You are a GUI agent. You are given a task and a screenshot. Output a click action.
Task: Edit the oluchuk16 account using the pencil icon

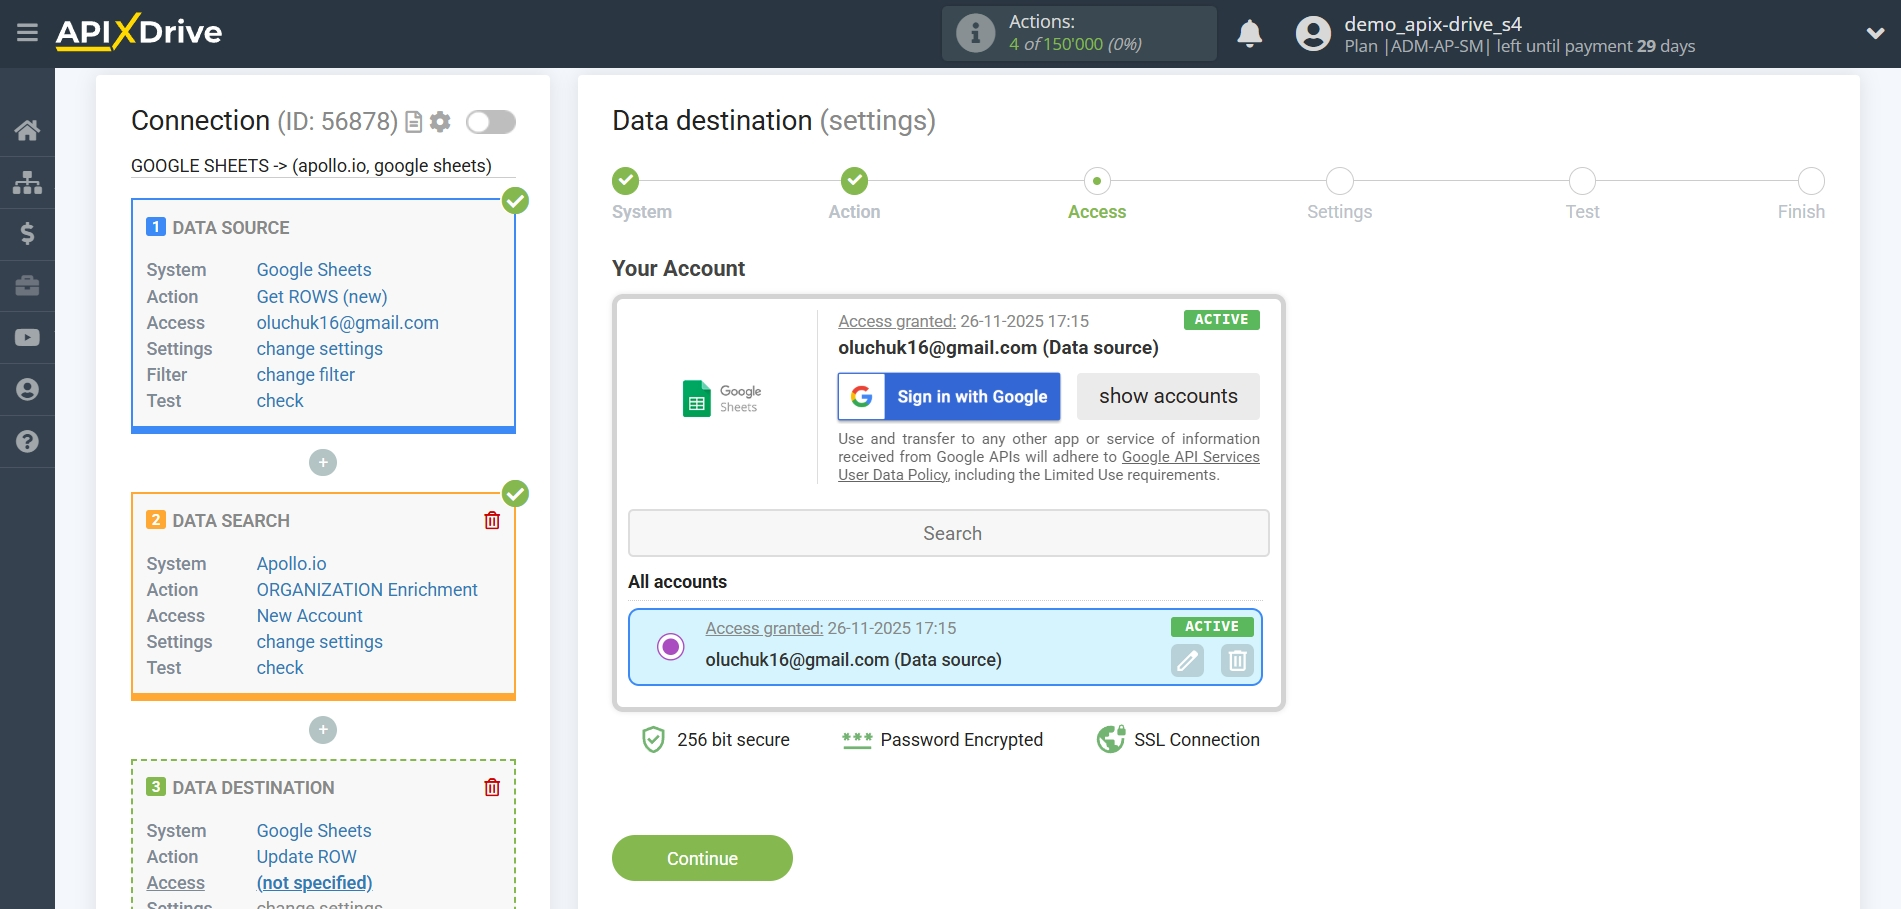1187,661
